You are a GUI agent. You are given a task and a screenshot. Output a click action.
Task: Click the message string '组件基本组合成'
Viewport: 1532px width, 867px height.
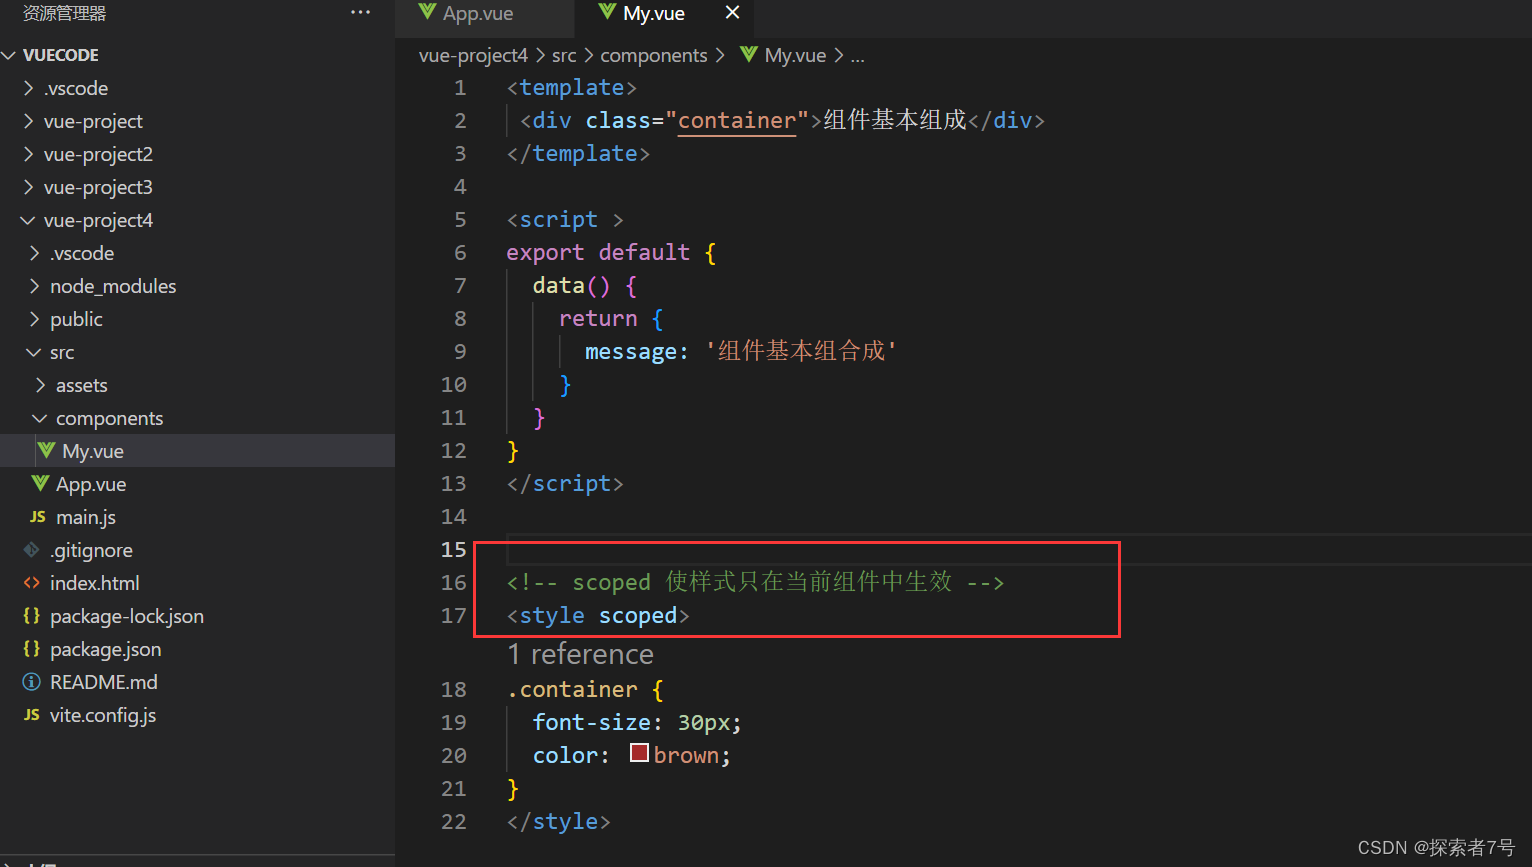(801, 351)
